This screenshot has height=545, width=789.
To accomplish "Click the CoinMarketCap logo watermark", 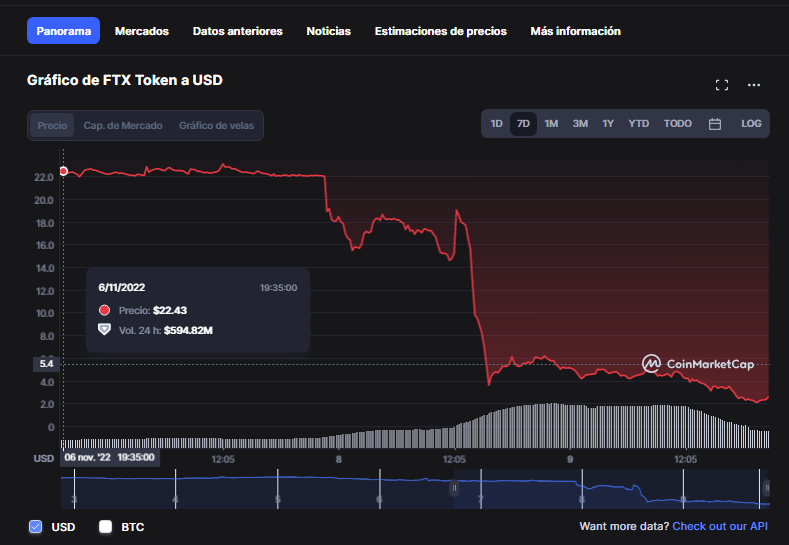I will [698, 363].
